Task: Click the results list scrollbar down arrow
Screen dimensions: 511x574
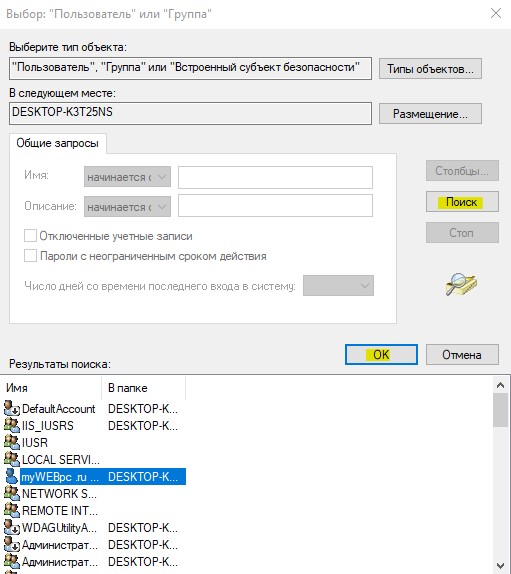Action: click(500, 566)
